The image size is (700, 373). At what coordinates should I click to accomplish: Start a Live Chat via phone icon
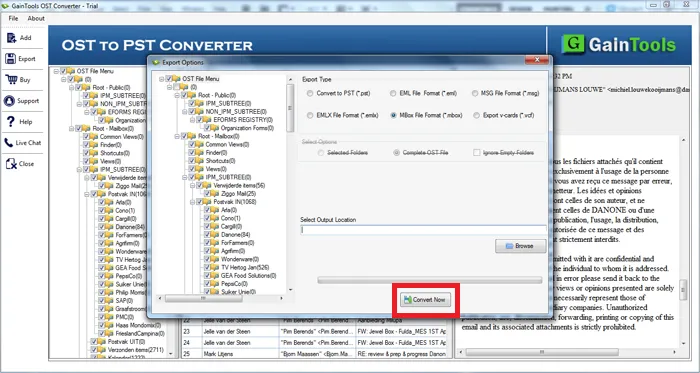(9, 143)
